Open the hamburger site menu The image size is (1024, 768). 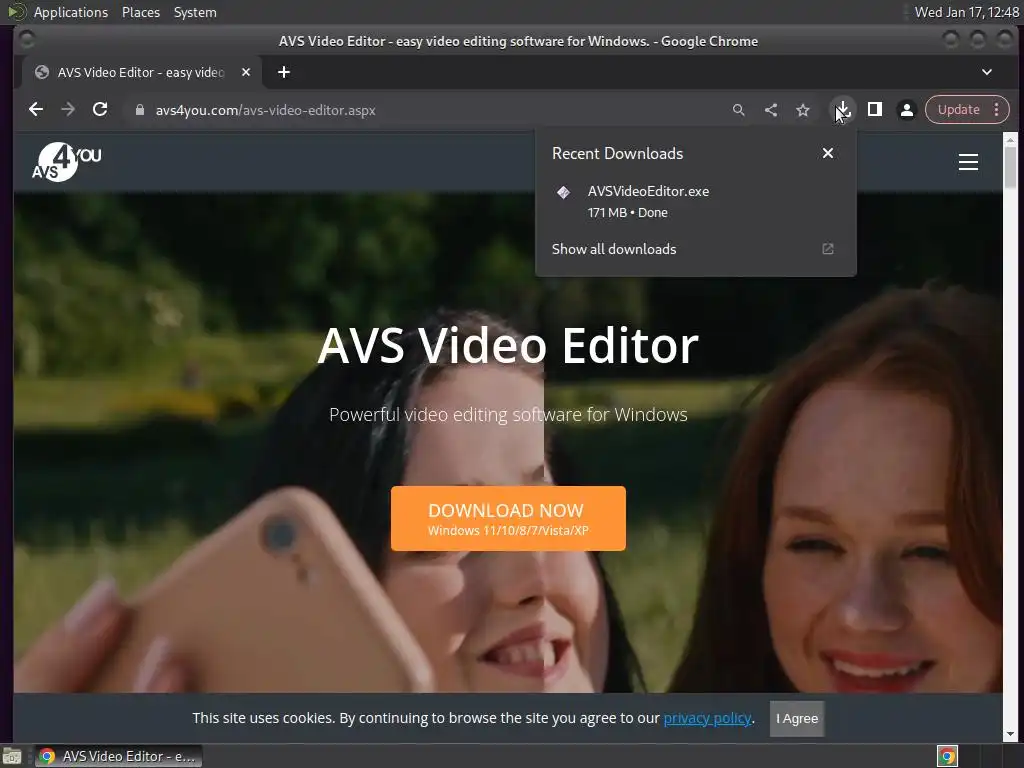pos(968,162)
